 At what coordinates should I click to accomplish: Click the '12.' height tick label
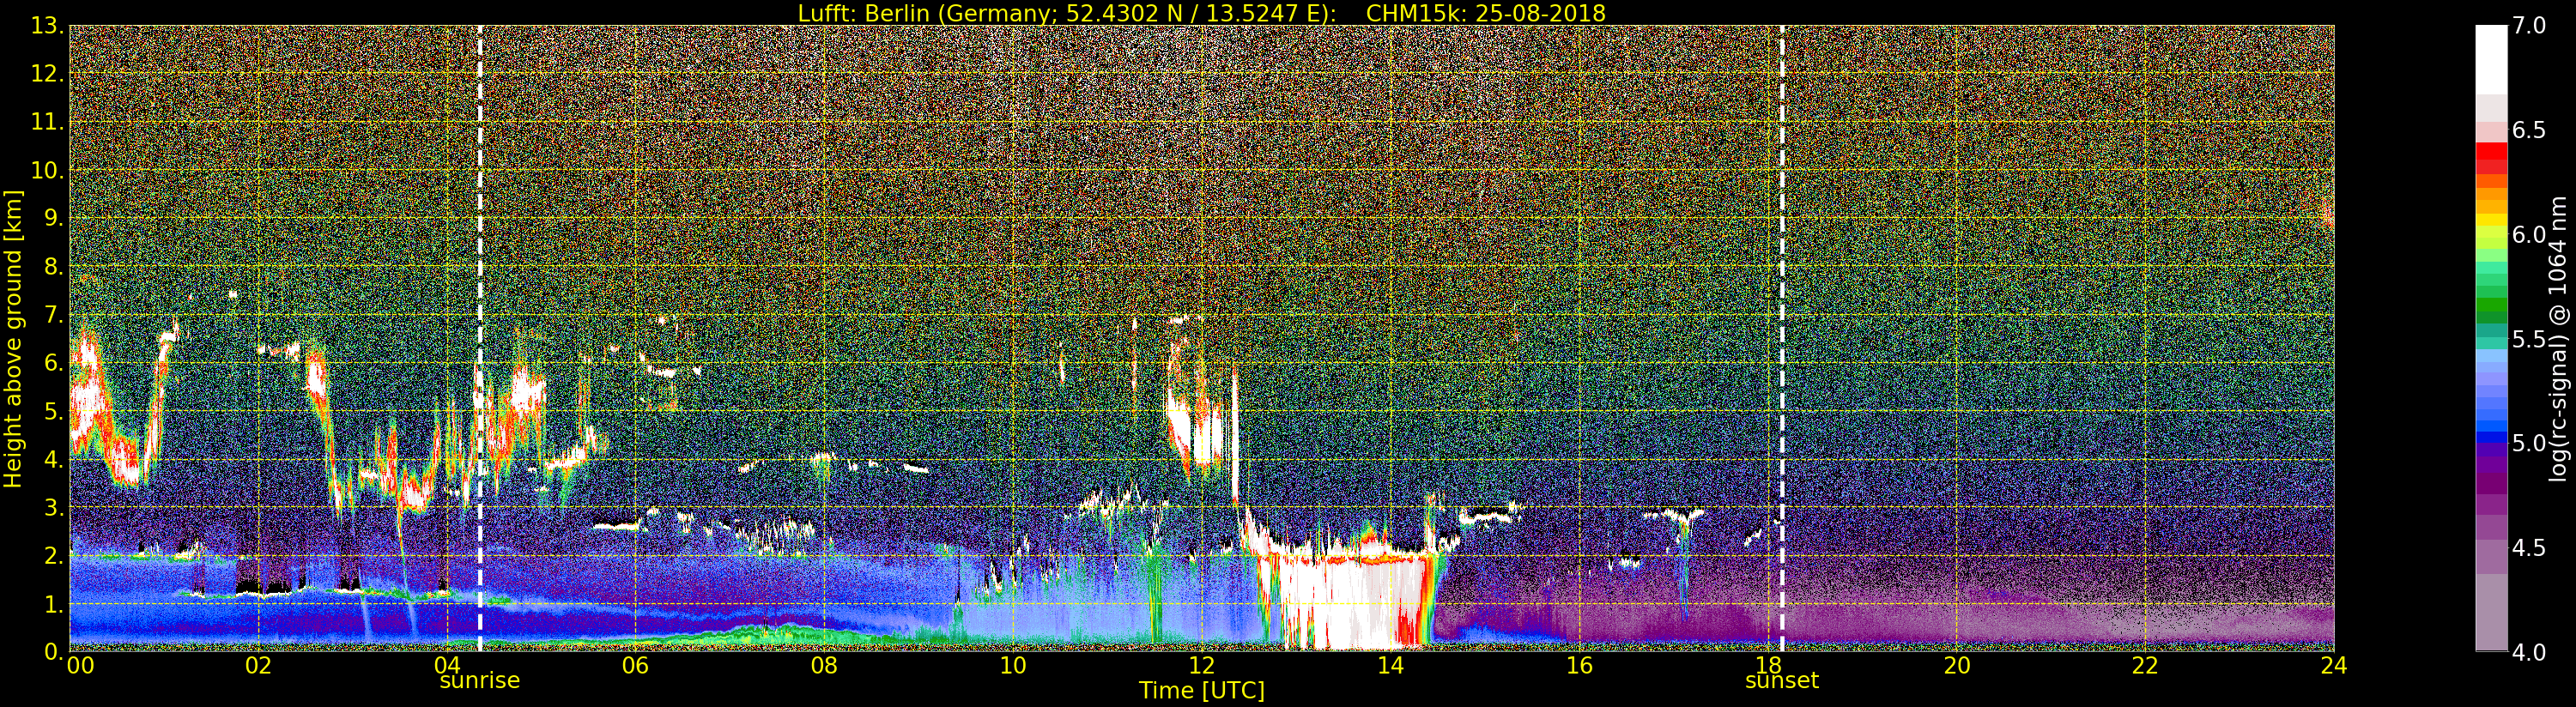46,74
